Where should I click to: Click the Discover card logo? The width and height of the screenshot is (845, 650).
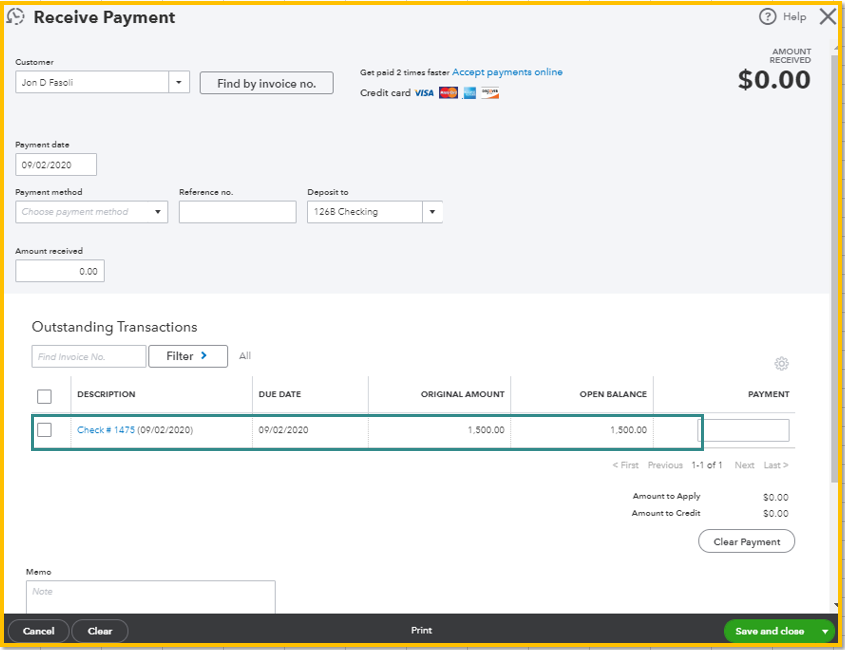tap(490, 93)
